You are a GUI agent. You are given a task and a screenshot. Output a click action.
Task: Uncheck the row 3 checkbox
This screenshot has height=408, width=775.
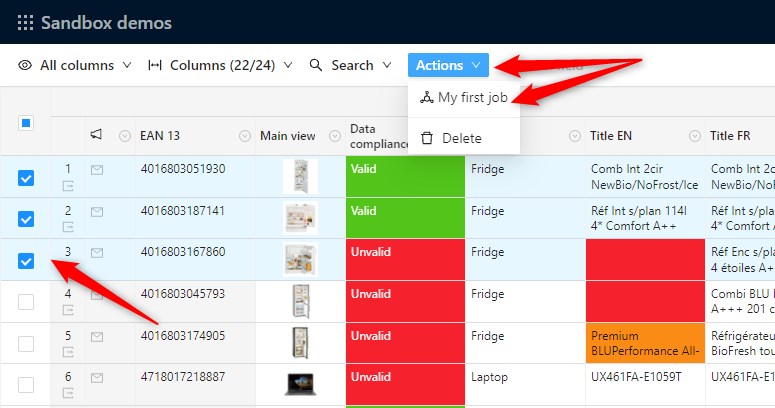coord(26,261)
